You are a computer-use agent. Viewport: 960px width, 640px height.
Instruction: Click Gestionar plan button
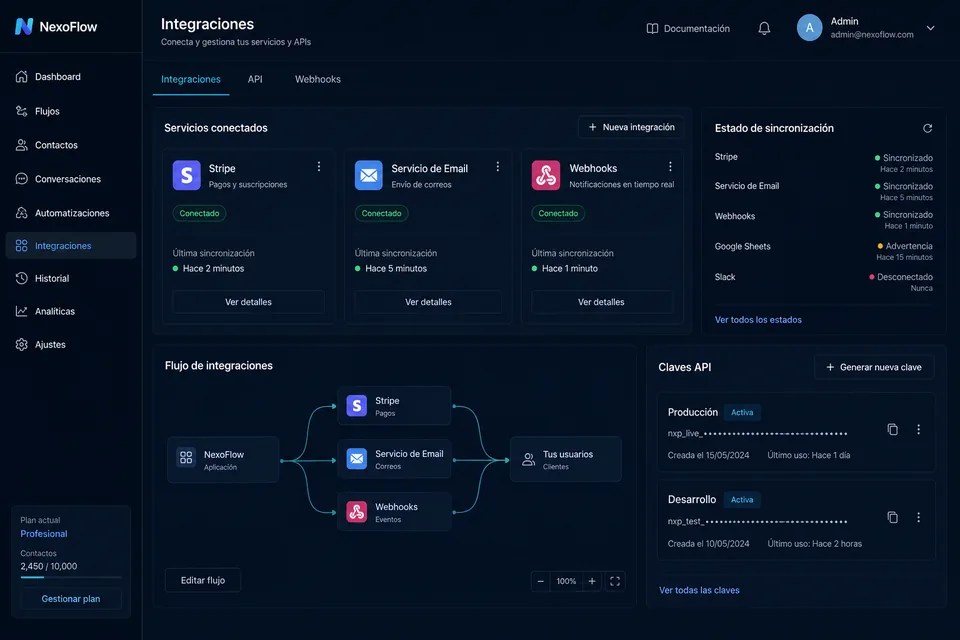(x=71, y=599)
